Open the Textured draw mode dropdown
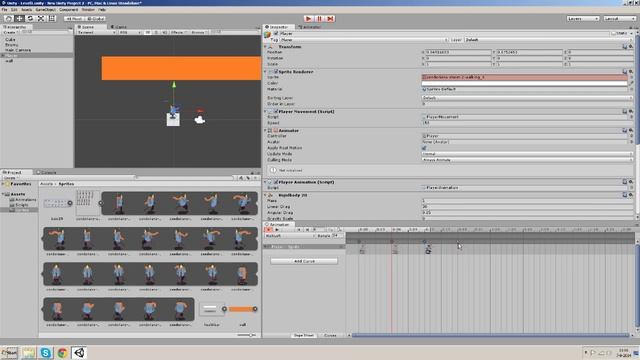This screenshot has height=360, width=640. click(x=96, y=32)
